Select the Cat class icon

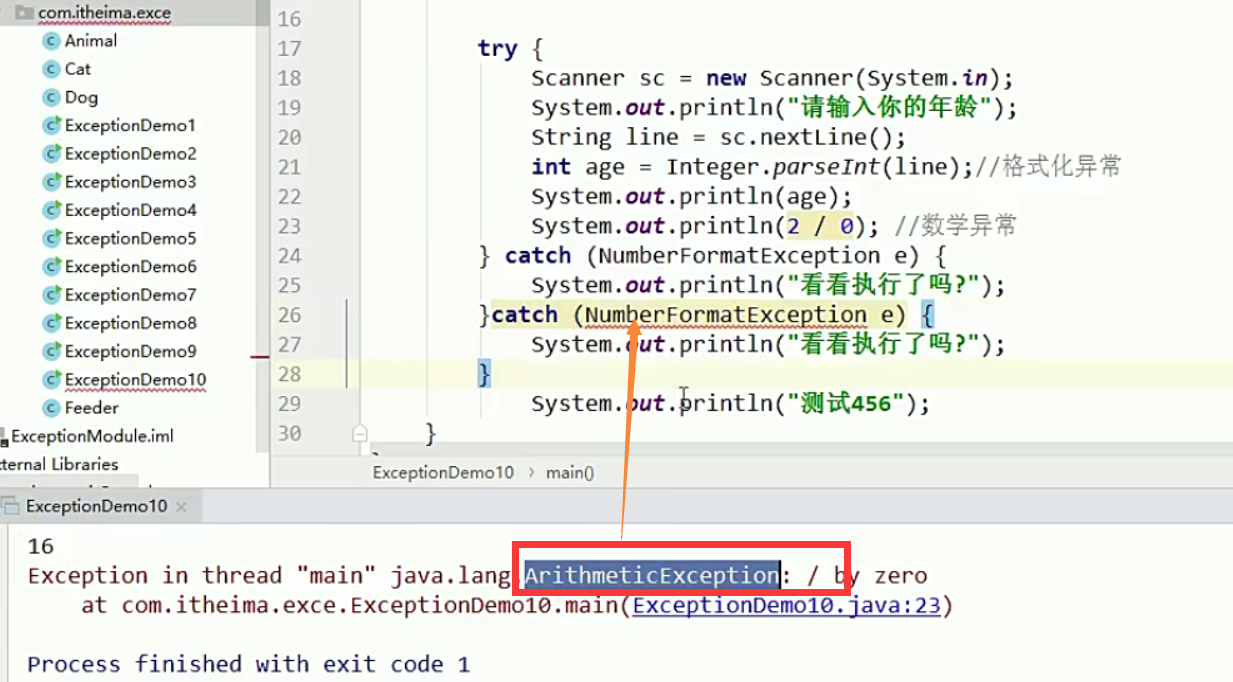[x=52, y=69]
